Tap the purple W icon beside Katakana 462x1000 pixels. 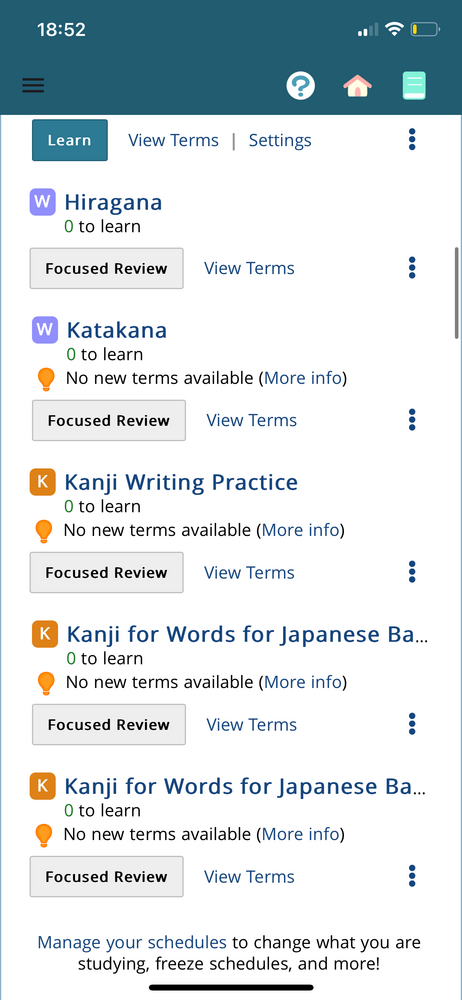45,330
